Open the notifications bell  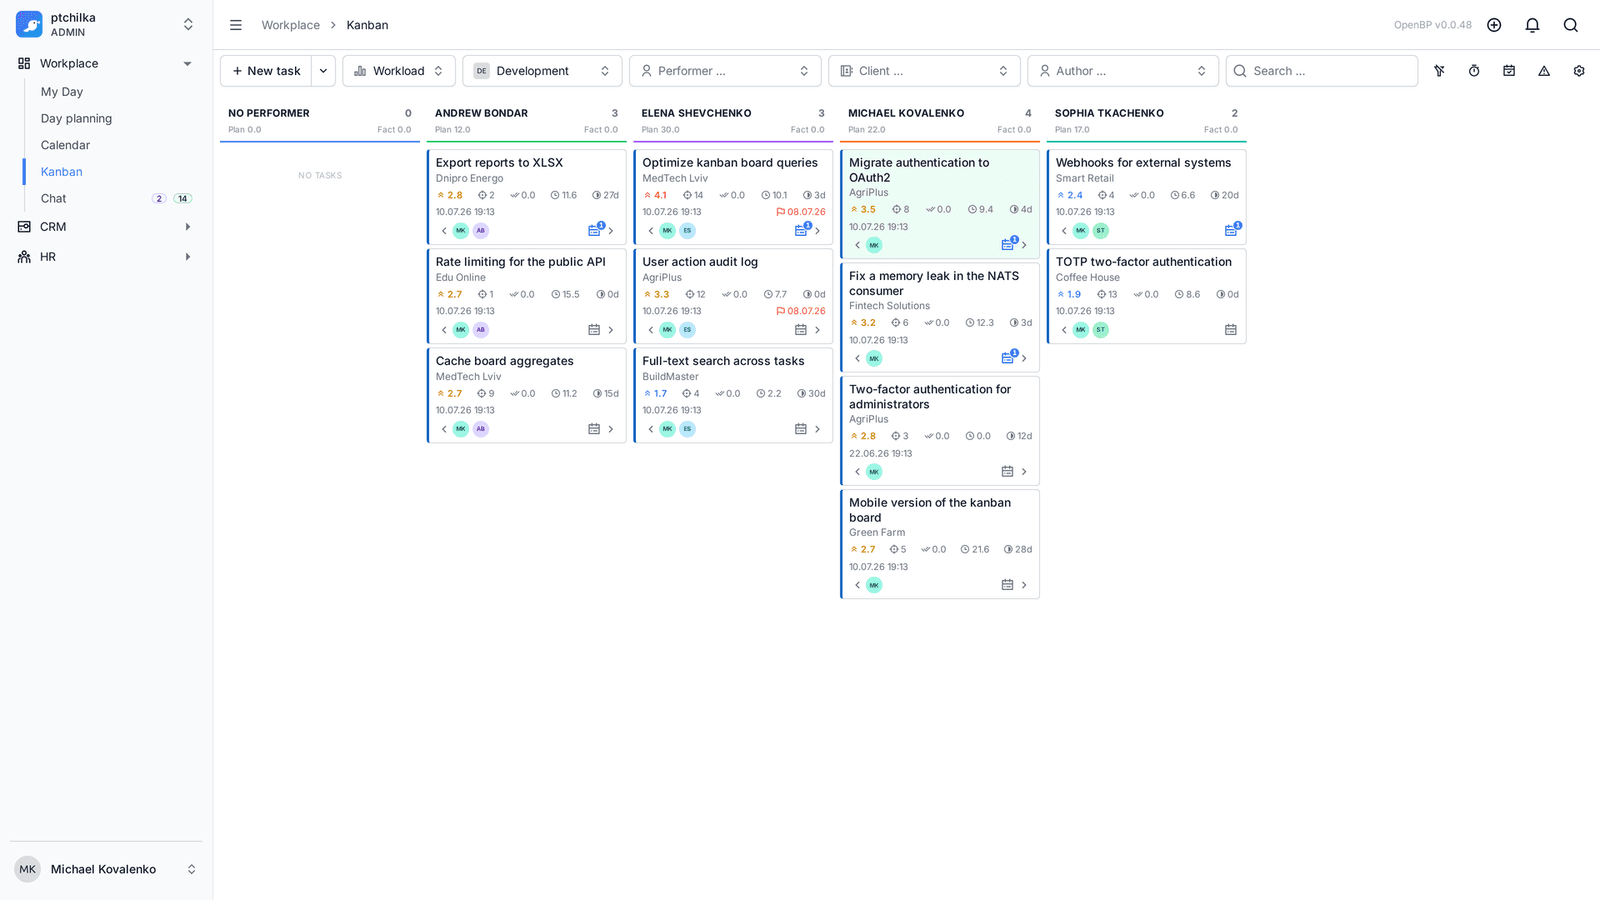pos(1532,25)
